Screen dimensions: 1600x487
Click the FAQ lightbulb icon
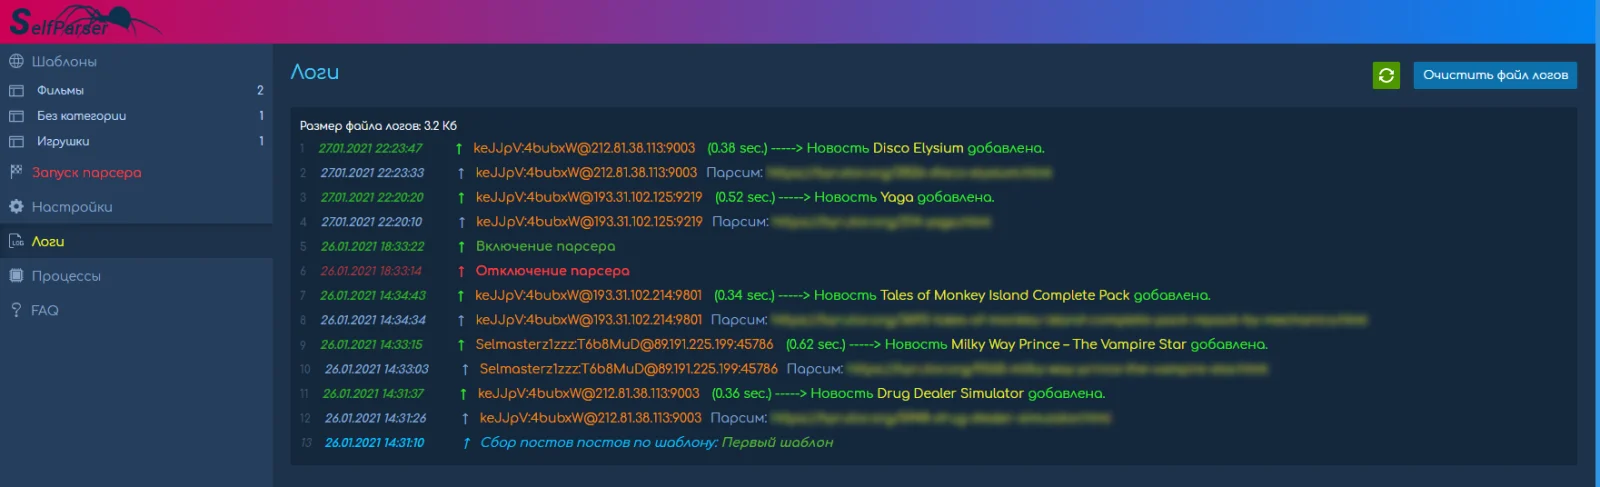pyautogui.click(x=16, y=311)
